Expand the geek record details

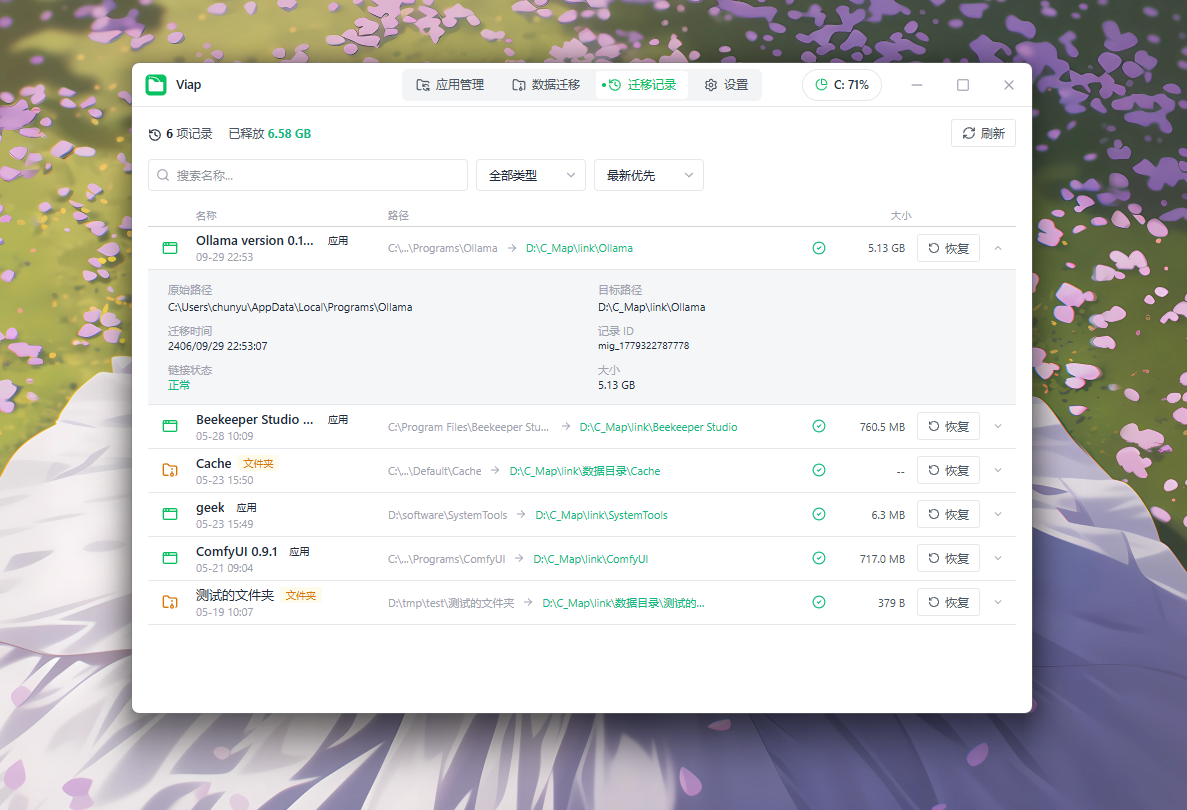tap(998, 514)
